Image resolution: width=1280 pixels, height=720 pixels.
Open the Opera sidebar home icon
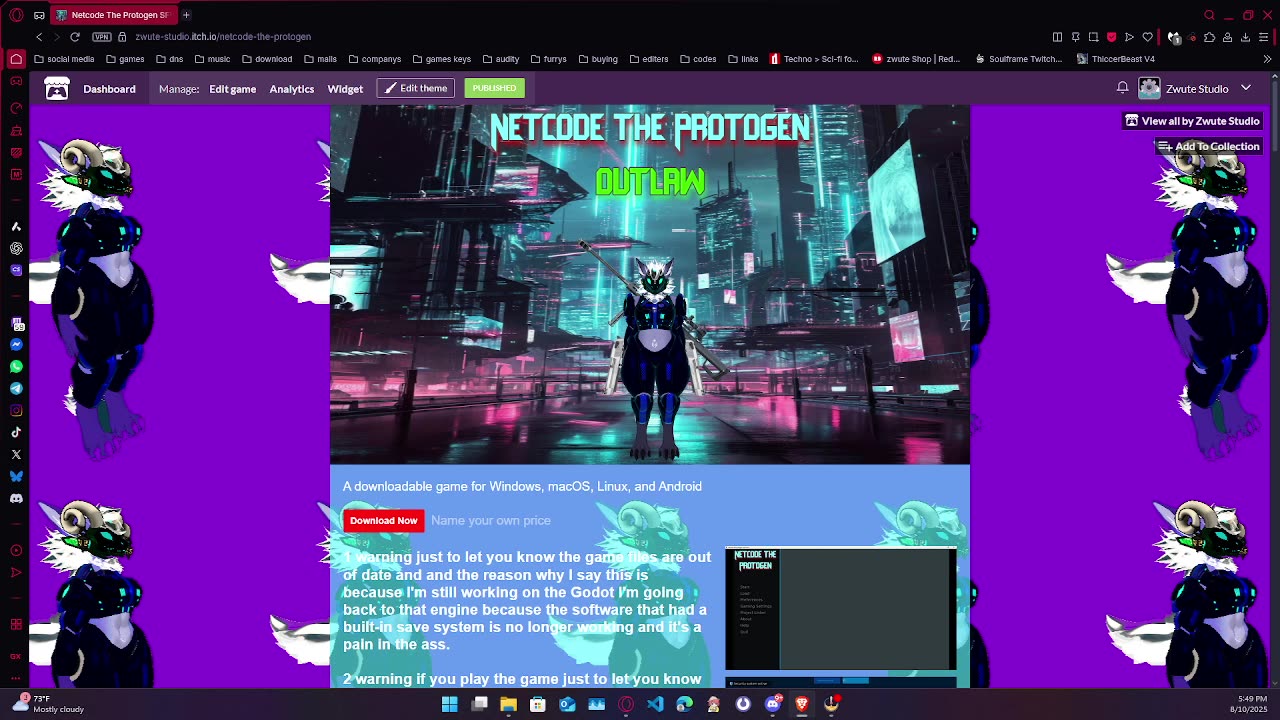point(16,59)
